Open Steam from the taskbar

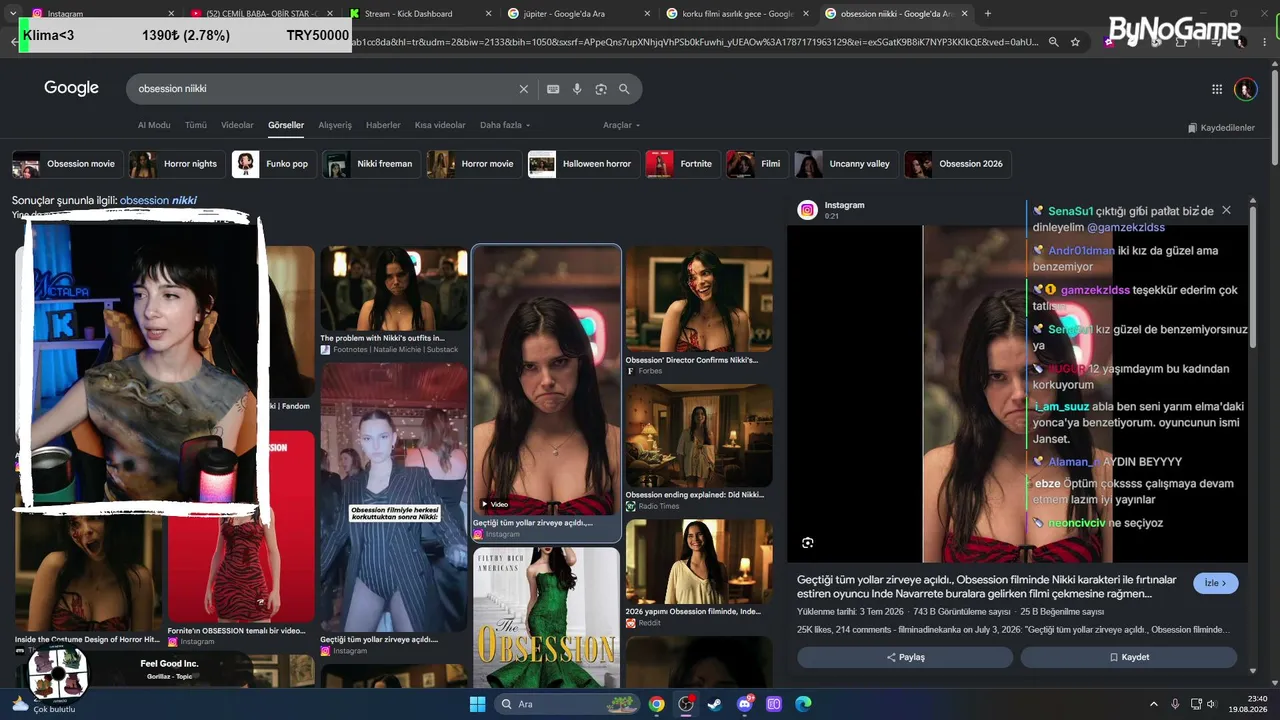[714, 704]
